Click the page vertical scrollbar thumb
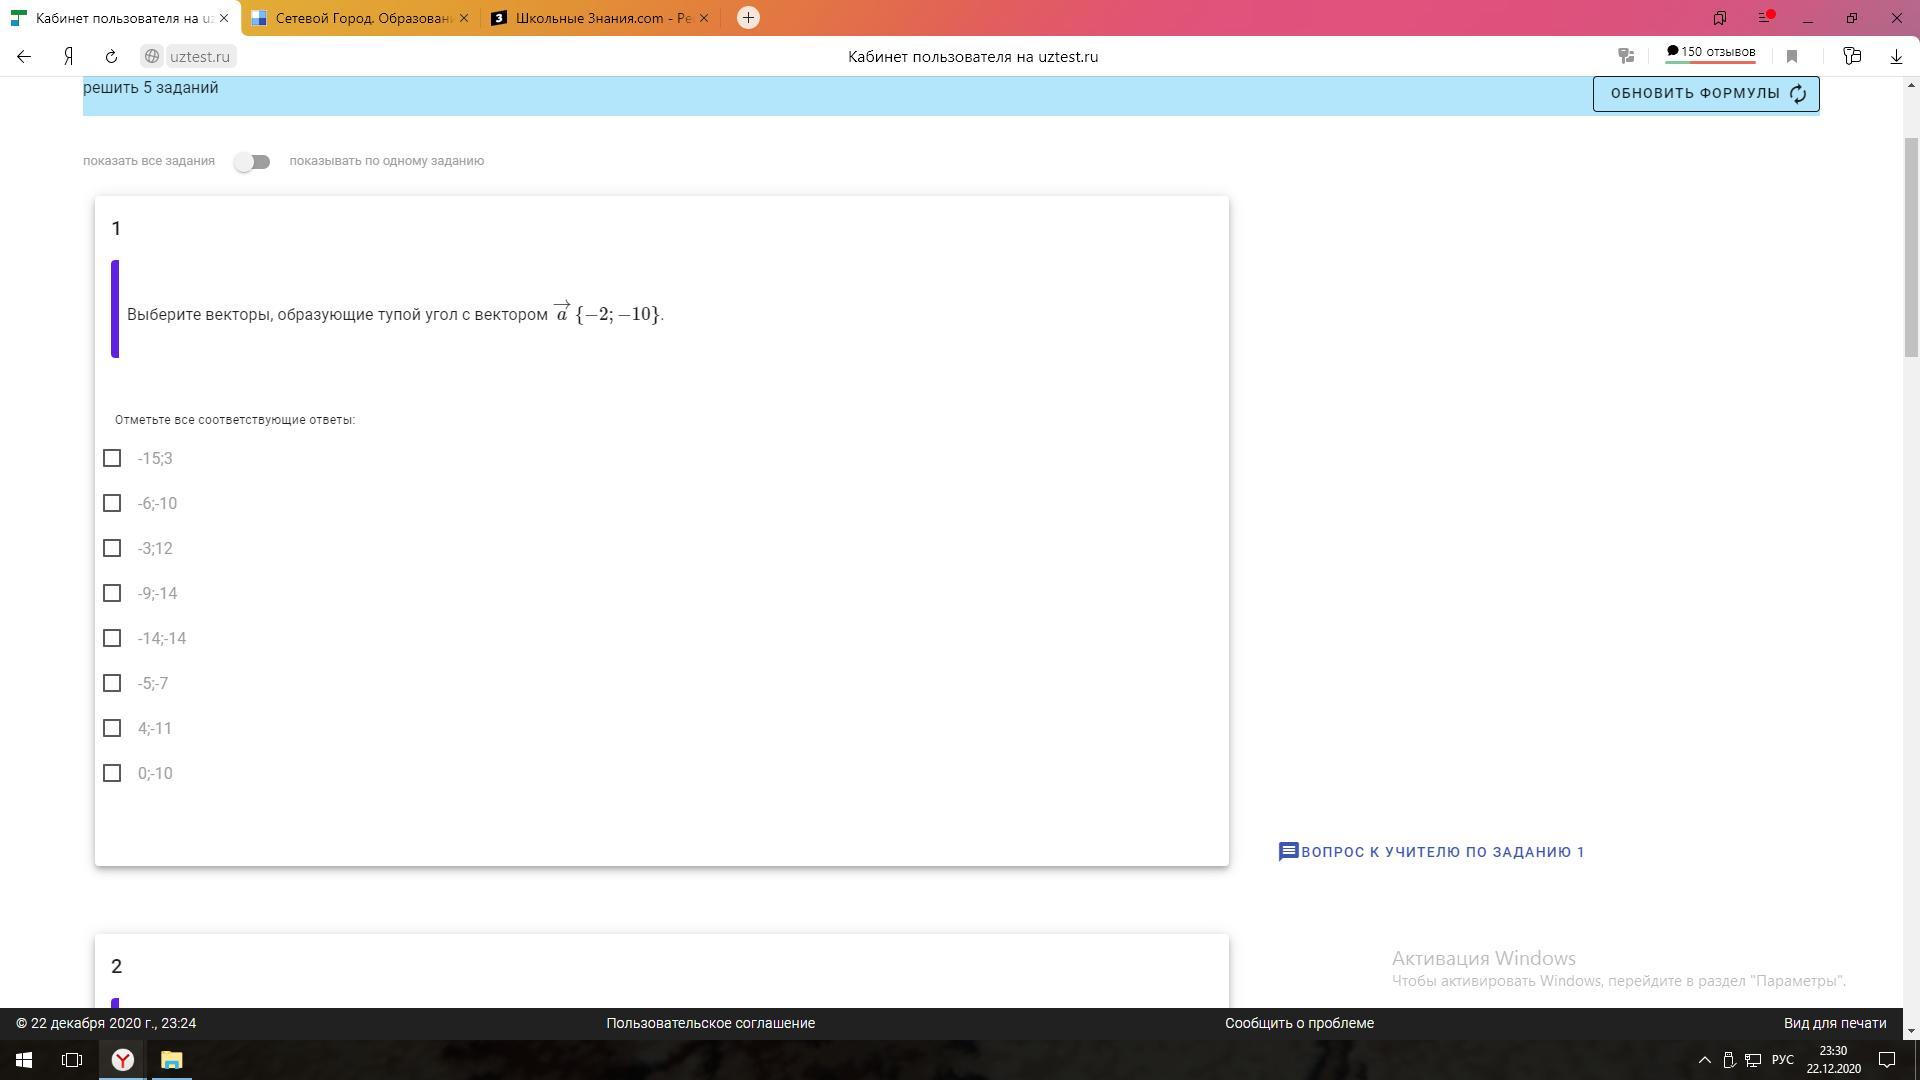Viewport: 1920px width, 1080px height. coord(1911,245)
